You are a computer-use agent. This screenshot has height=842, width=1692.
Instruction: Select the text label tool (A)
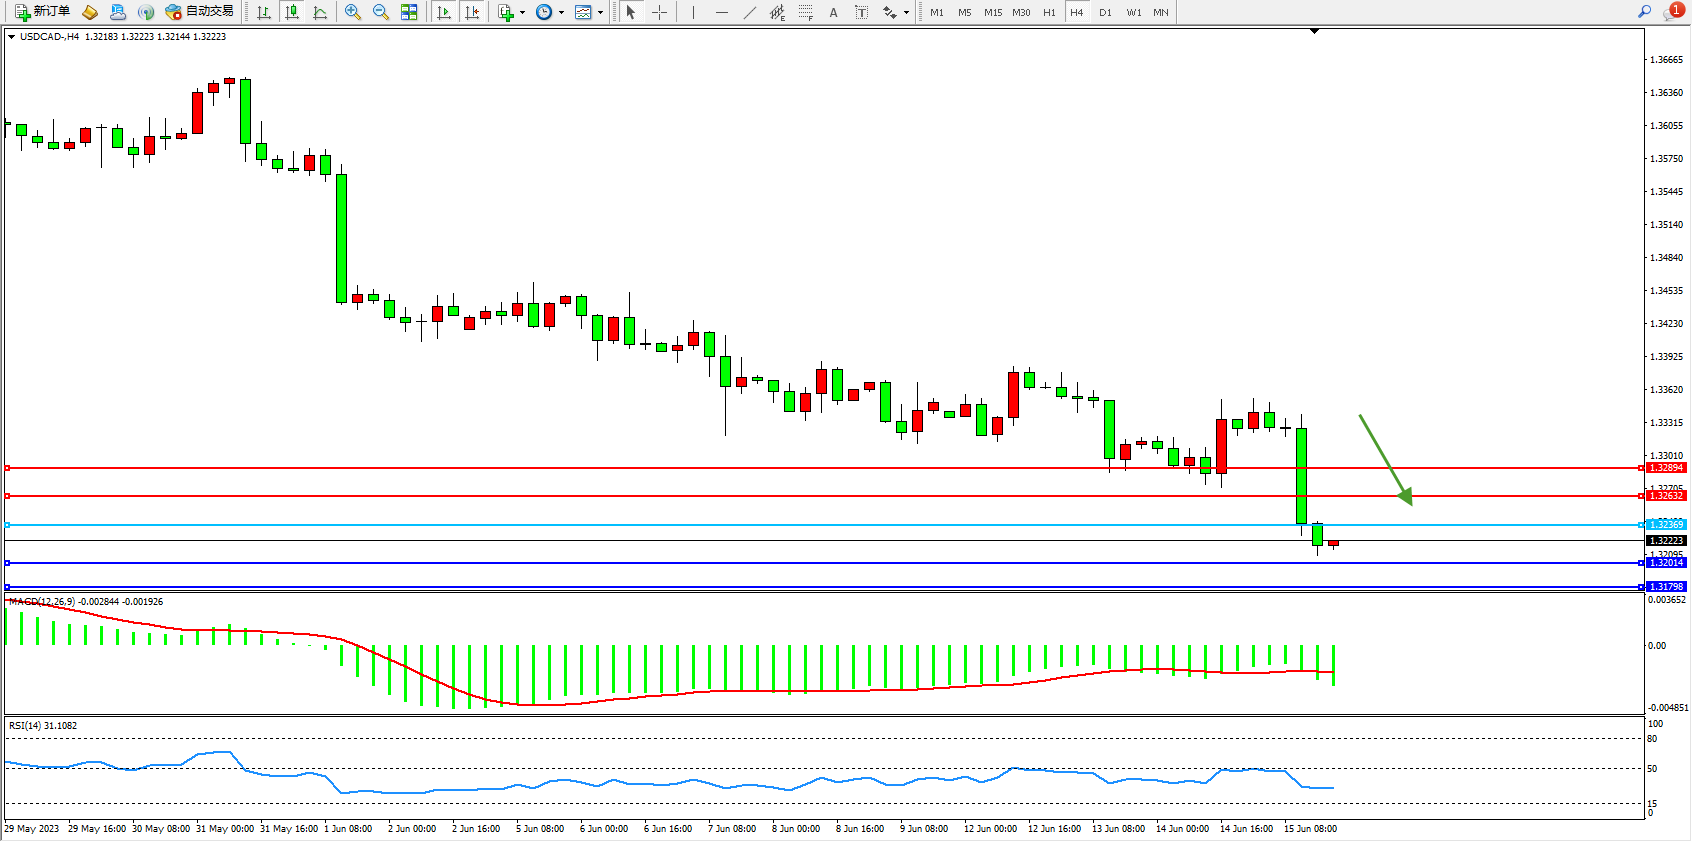tap(833, 12)
